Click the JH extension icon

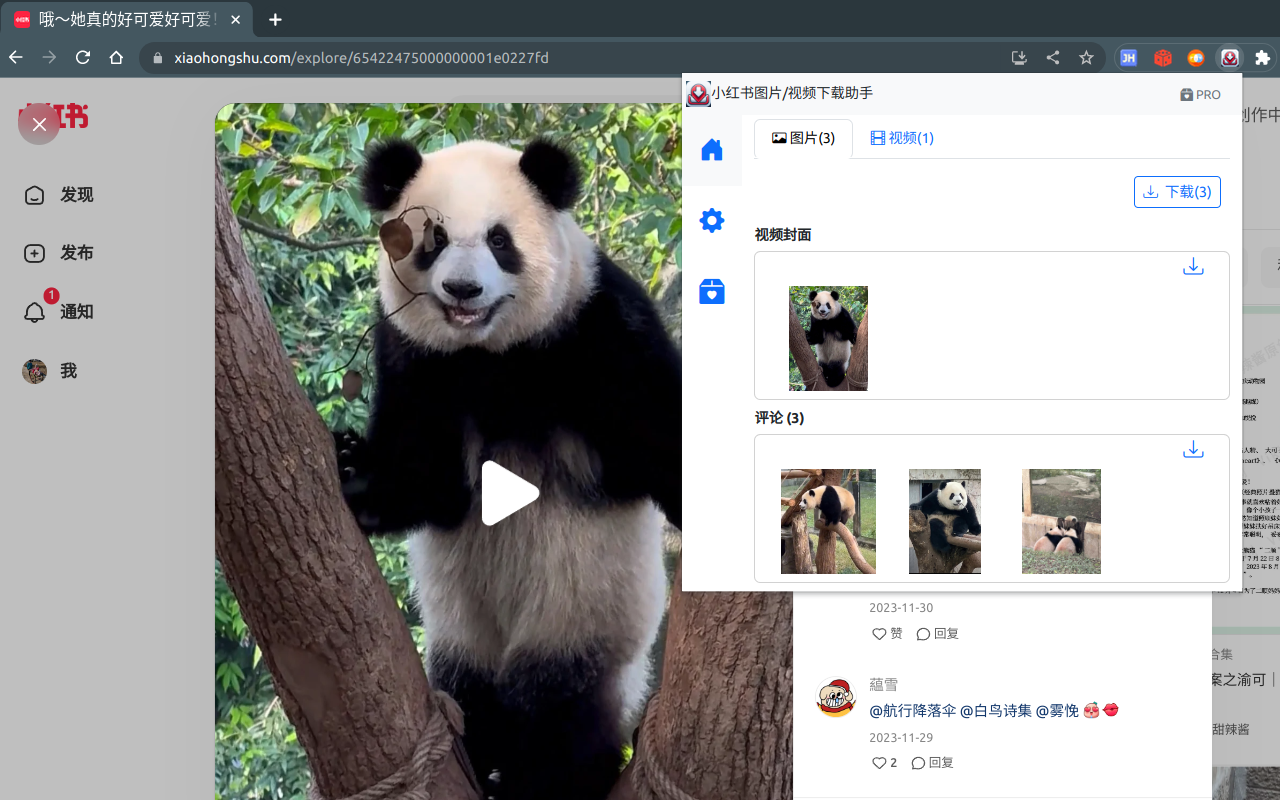1128,58
